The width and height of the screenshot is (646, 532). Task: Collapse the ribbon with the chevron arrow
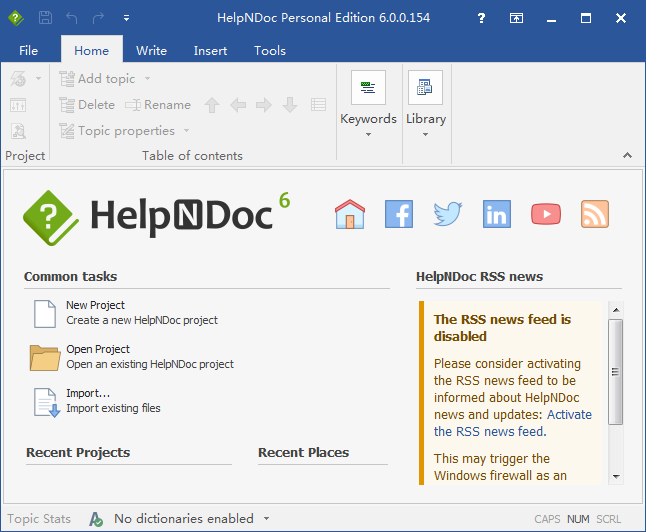(627, 155)
